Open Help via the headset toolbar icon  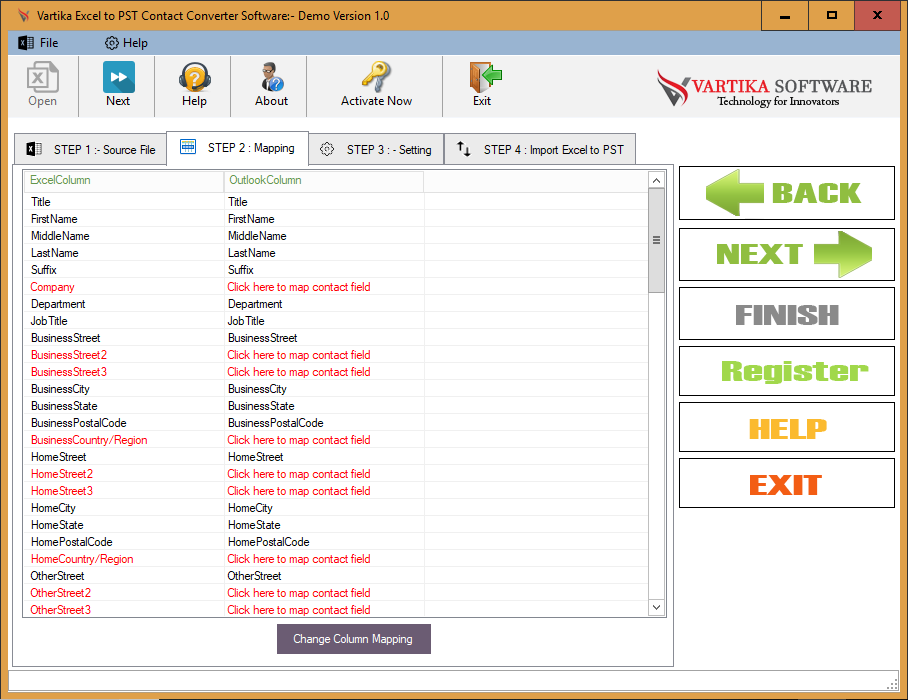(194, 85)
